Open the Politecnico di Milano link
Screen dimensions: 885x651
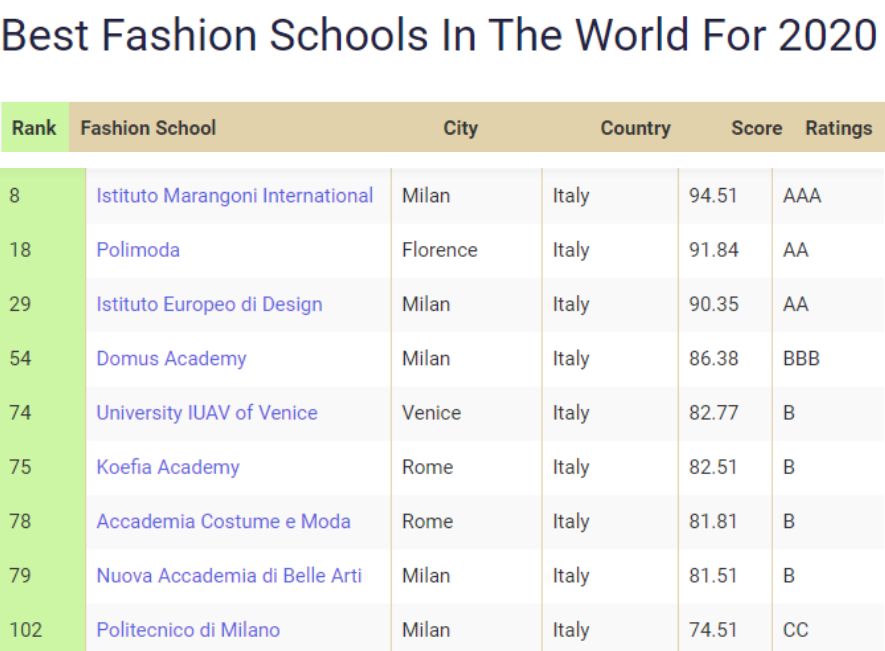pyautogui.click(x=188, y=630)
